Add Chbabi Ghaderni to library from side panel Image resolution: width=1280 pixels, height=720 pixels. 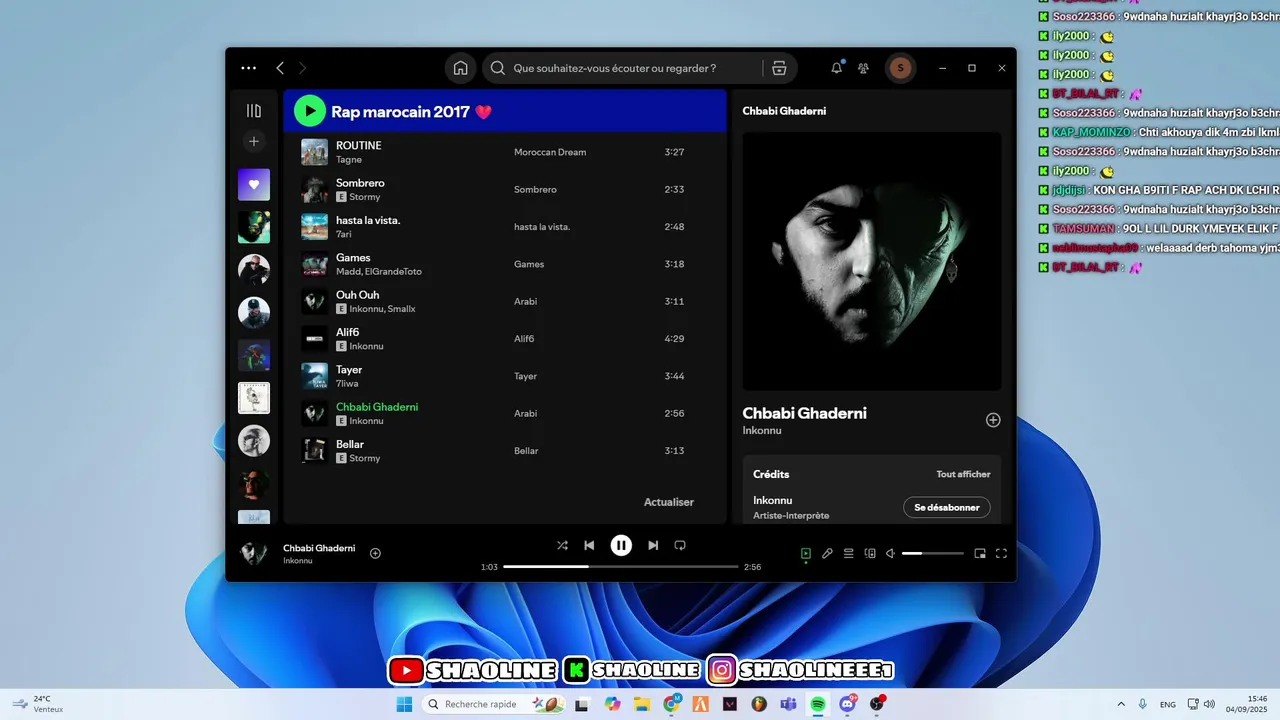[993, 420]
